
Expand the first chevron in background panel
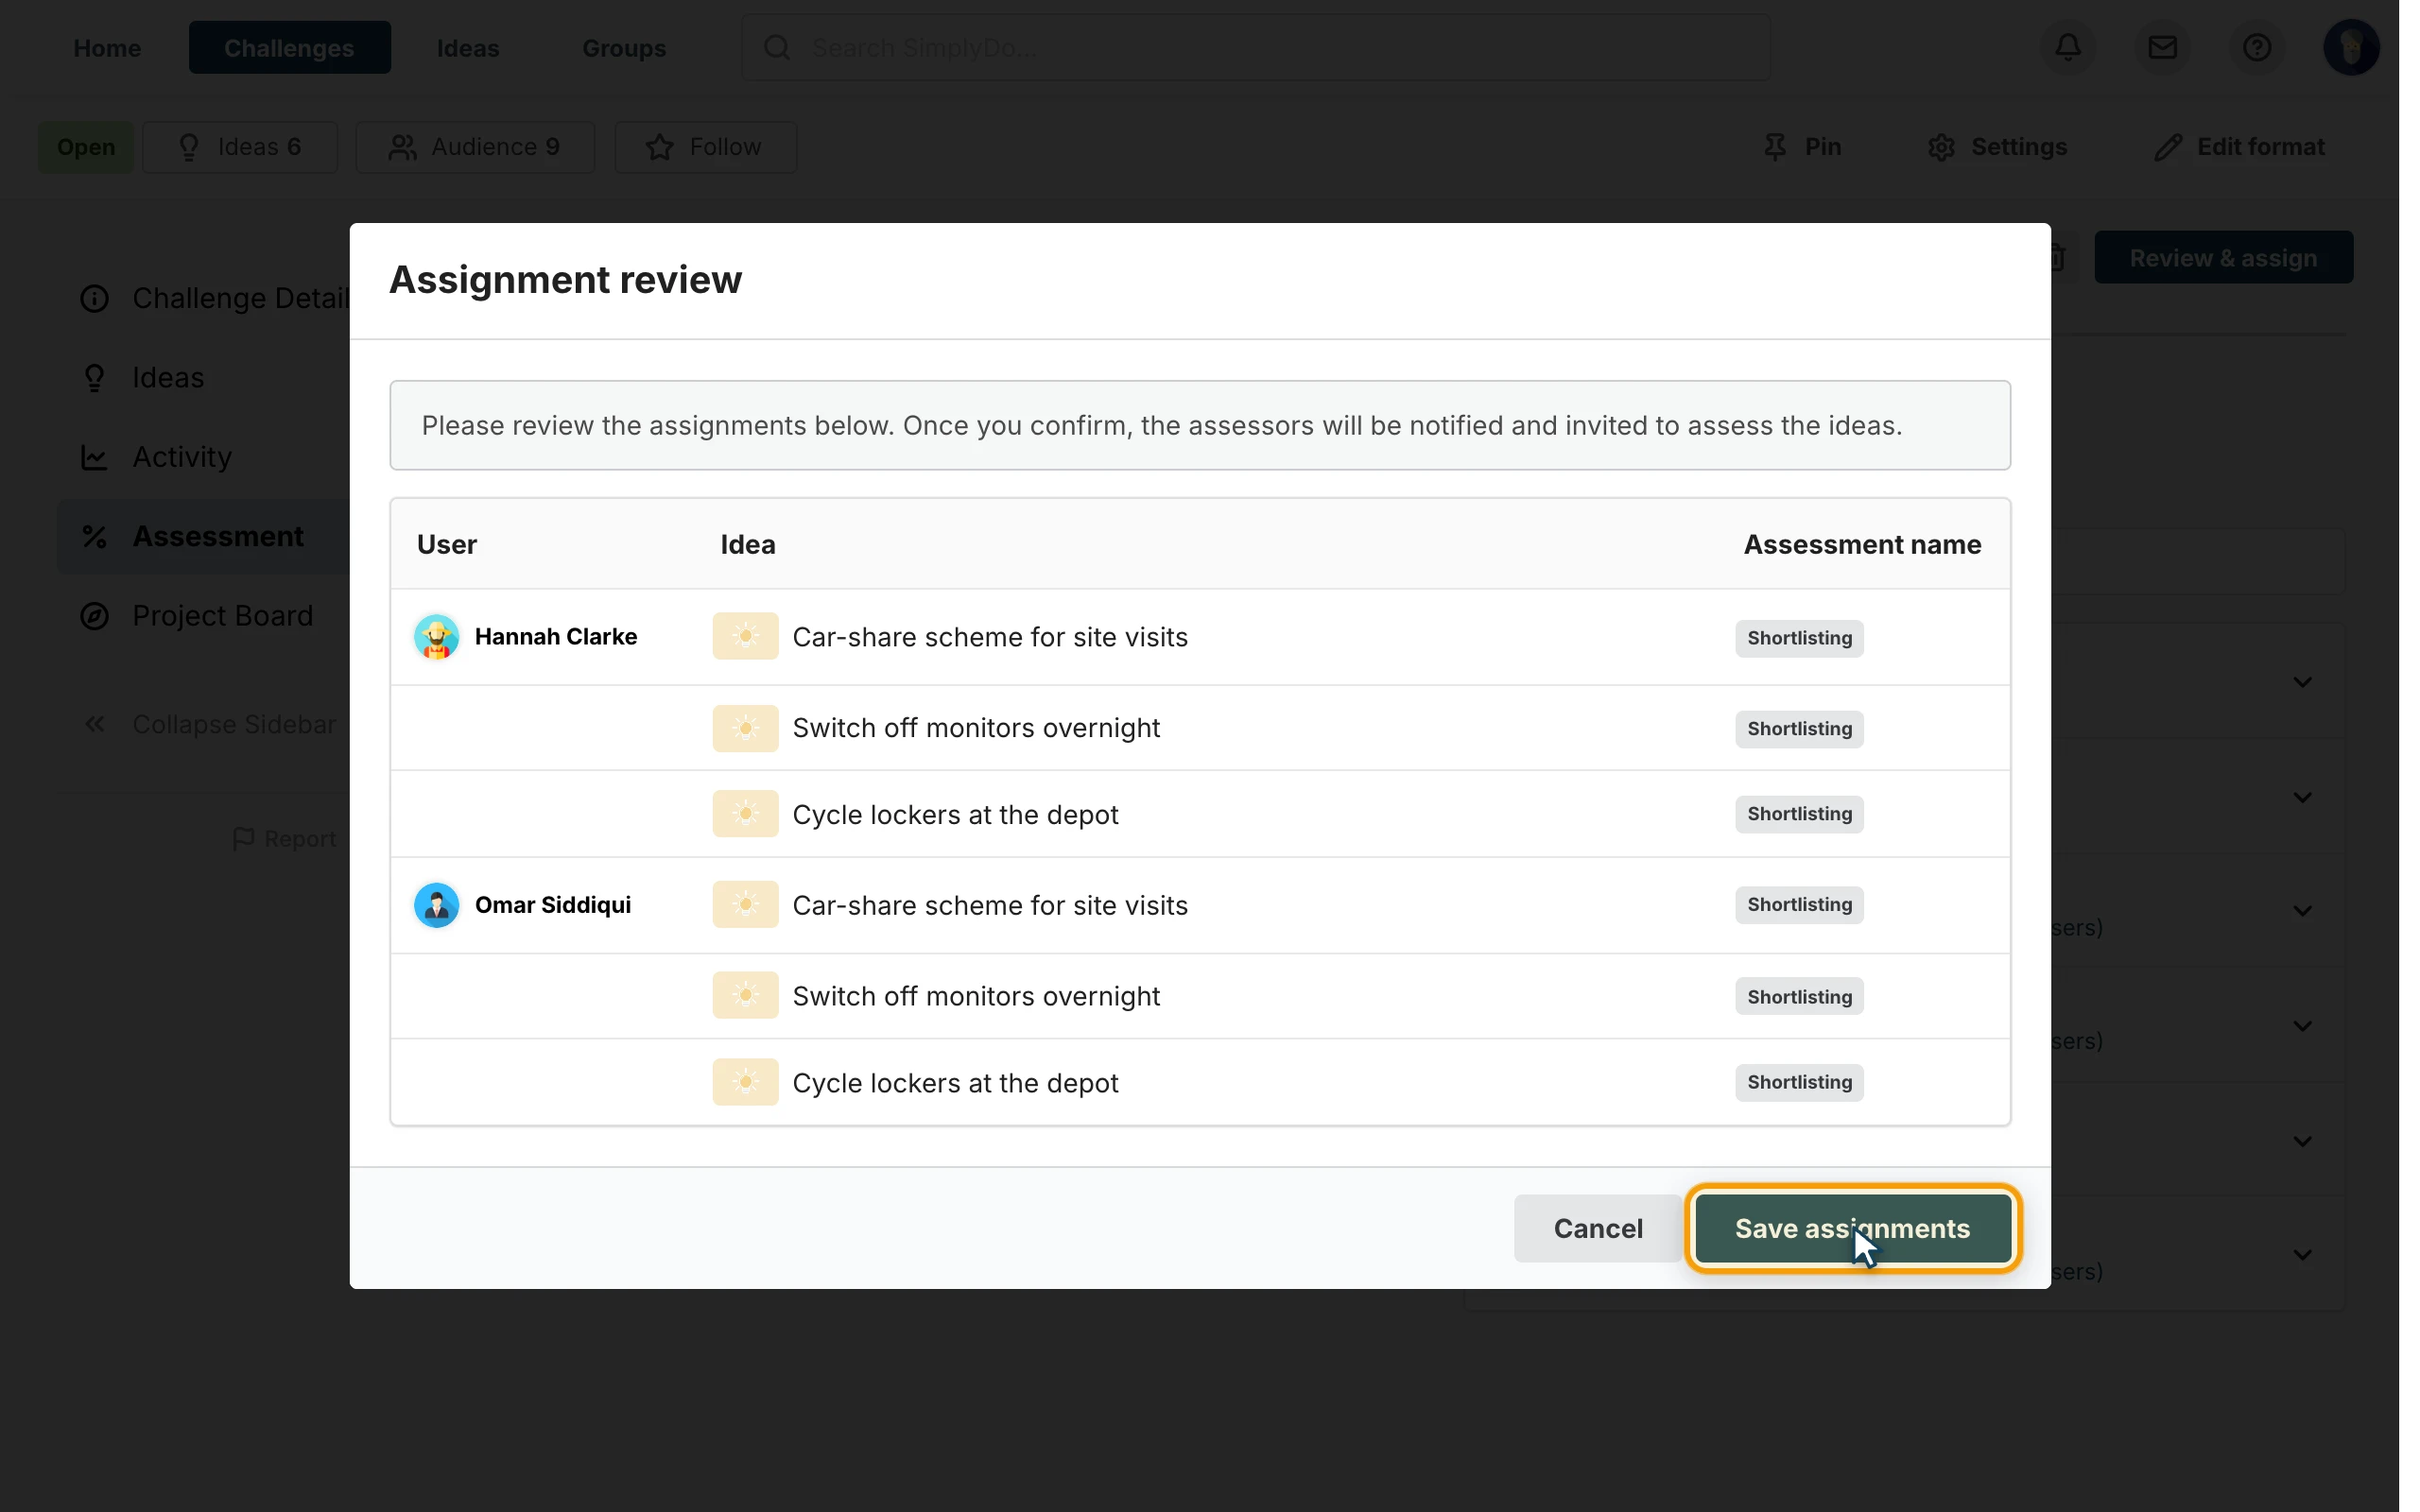(x=2301, y=682)
